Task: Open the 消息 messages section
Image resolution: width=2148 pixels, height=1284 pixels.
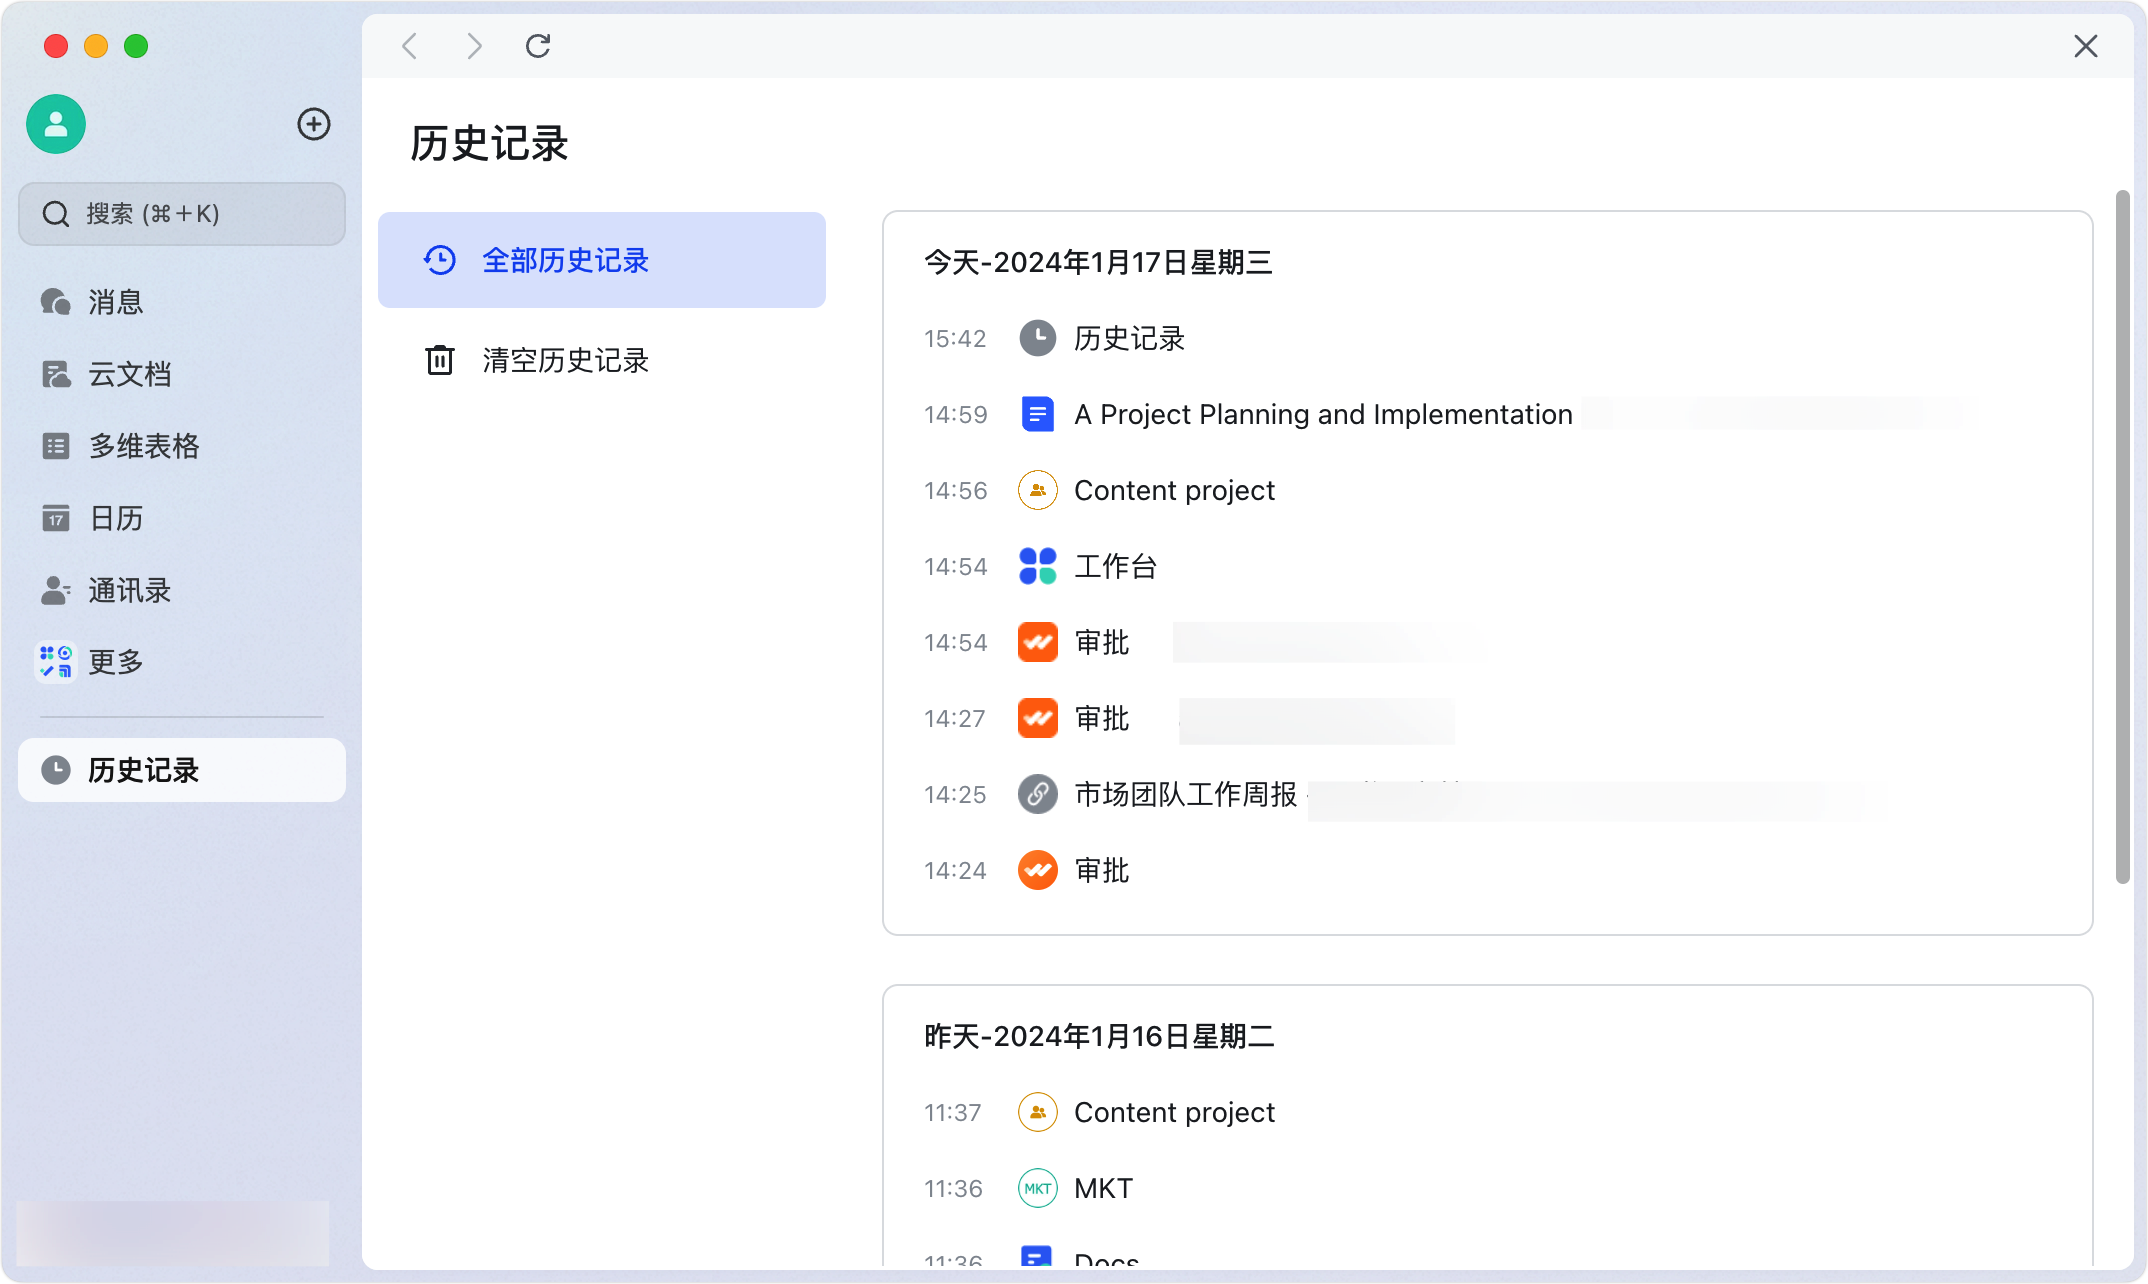Action: click(114, 301)
